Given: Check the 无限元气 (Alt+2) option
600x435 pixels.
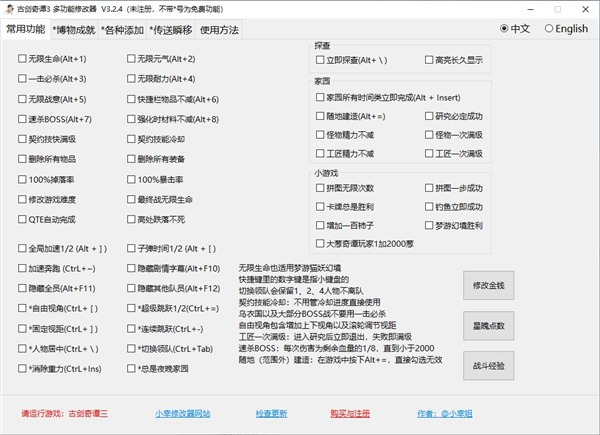Looking at the screenshot, I should (x=131, y=59).
